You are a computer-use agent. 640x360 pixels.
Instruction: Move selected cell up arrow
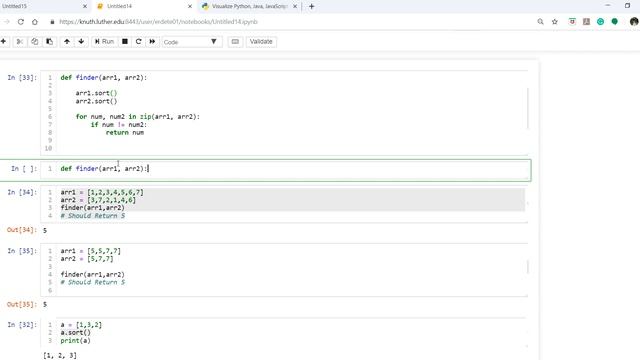tap(67, 42)
